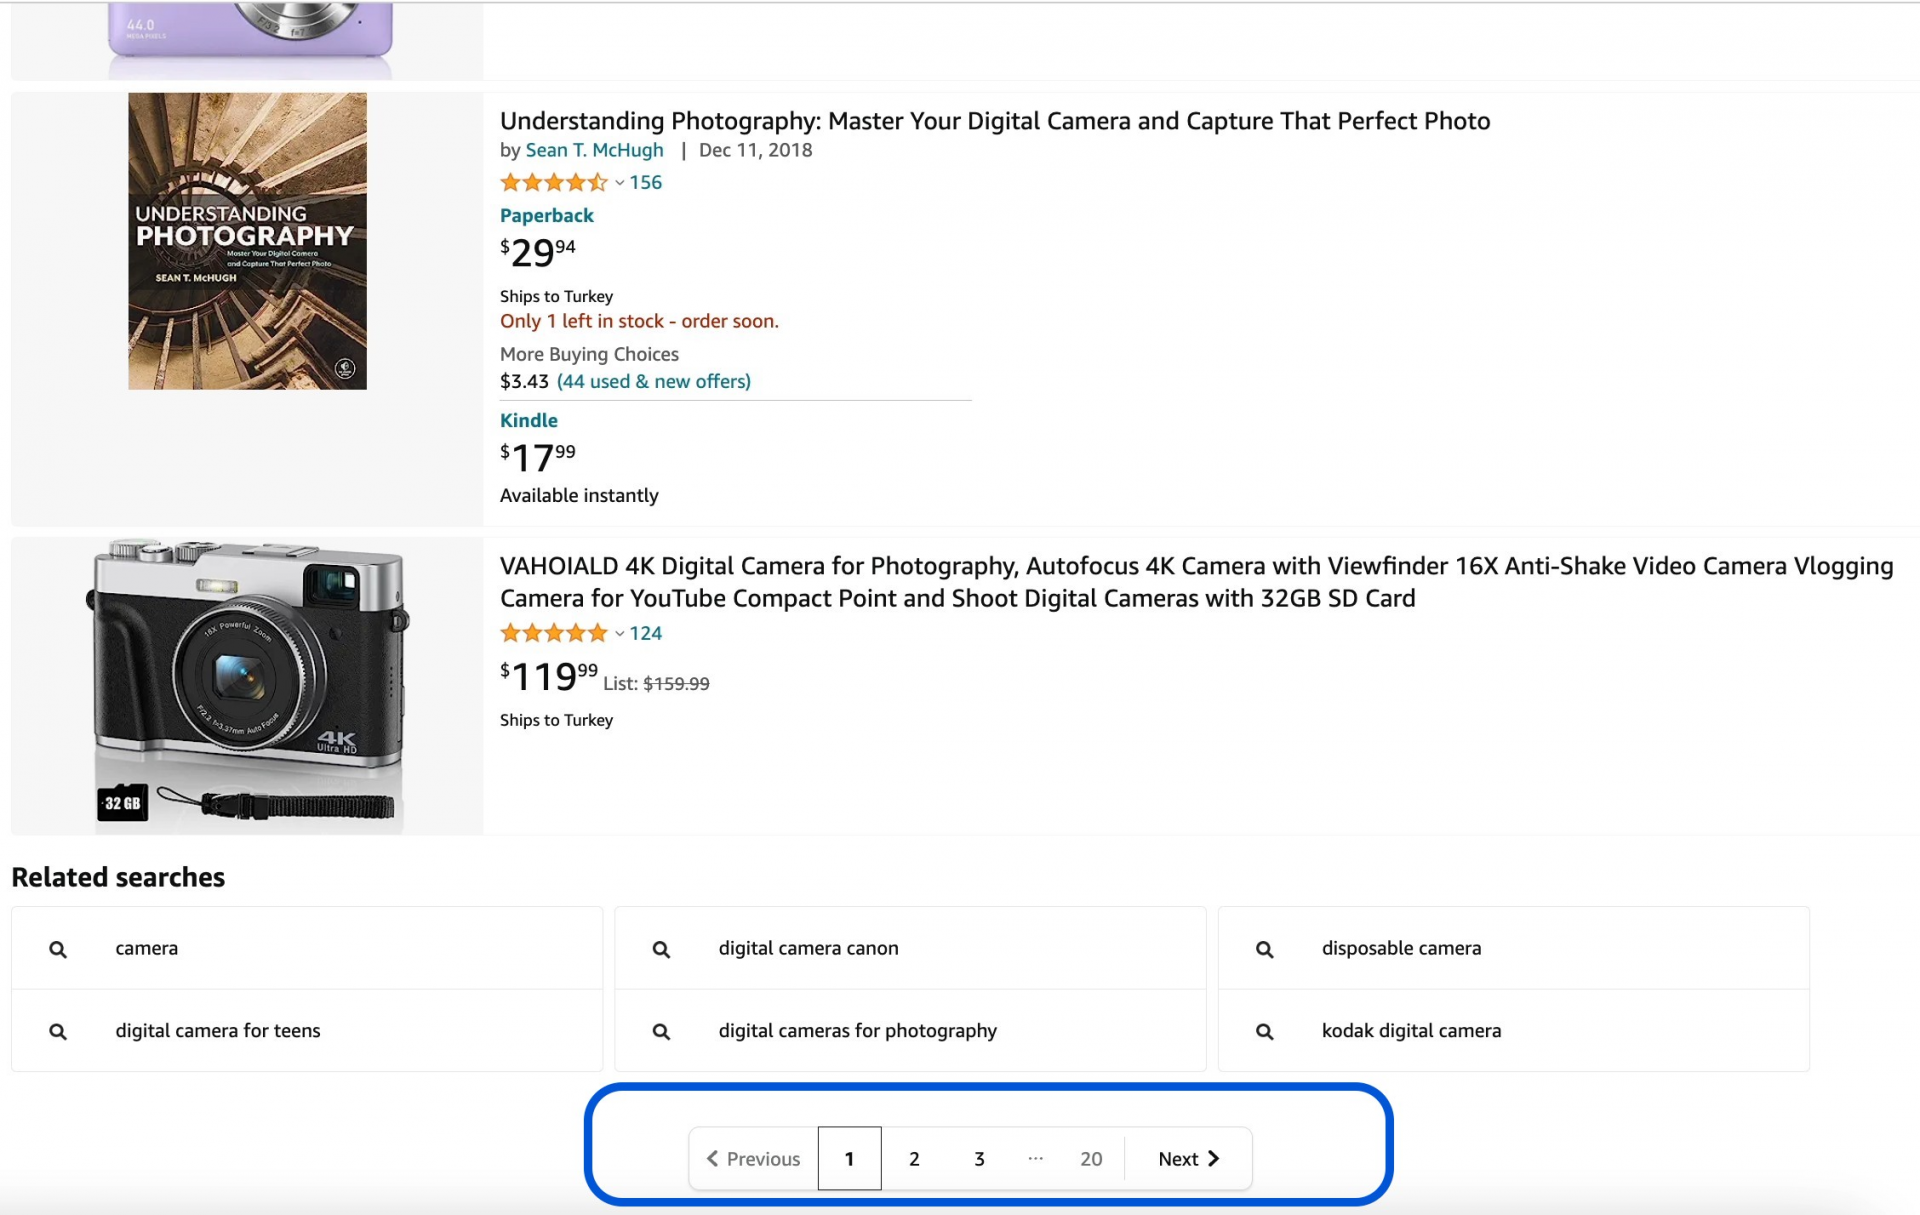Screen dimensions: 1920x1215
Task: Select page 2 of search results
Action: (x=913, y=1158)
